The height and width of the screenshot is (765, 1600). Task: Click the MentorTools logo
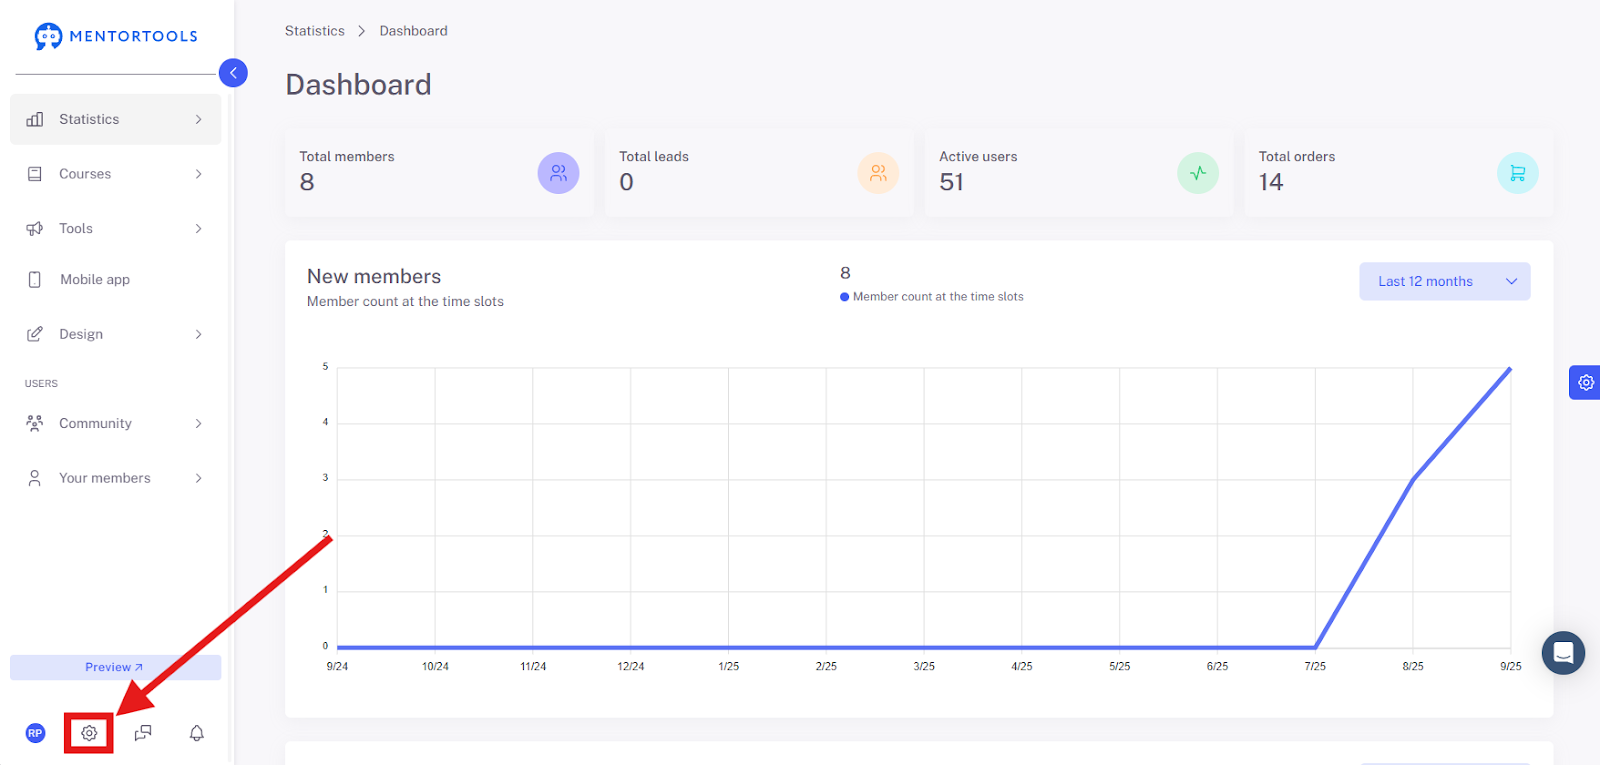click(116, 36)
